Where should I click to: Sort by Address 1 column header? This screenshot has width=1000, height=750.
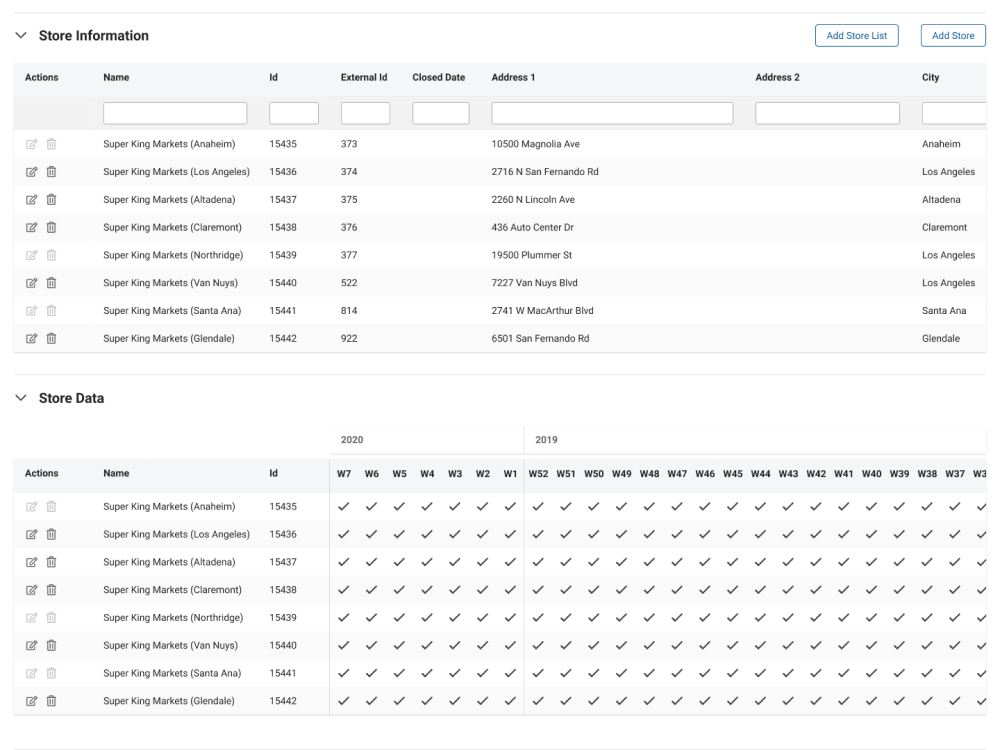513,77
